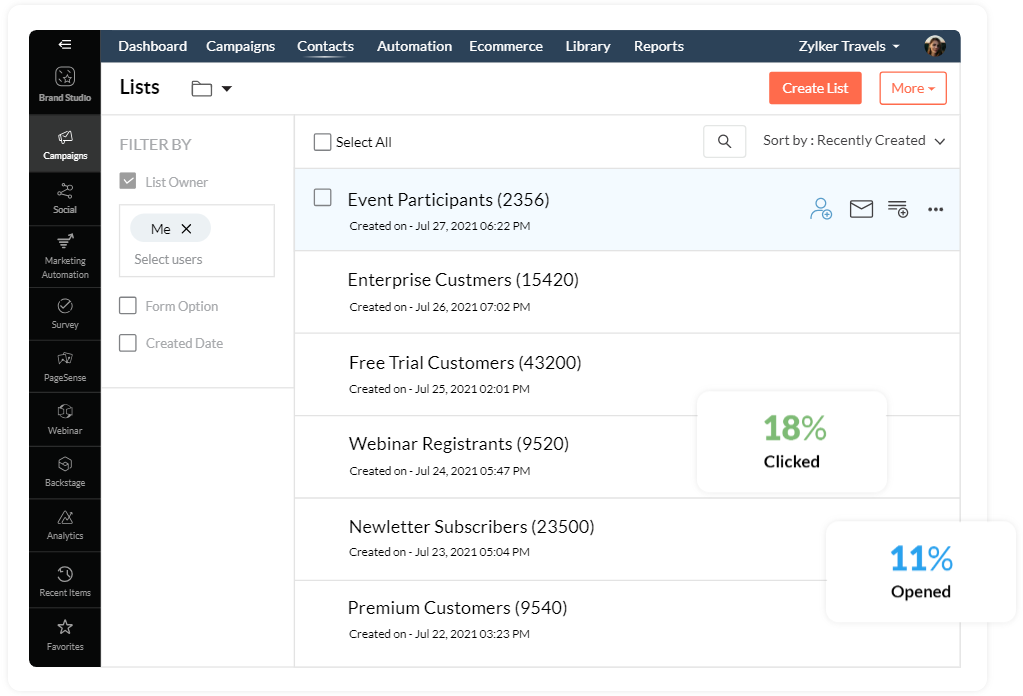The width and height of the screenshot is (1023, 696).
Task: Open Brand Studio in sidebar
Action: click(x=65, y=83)
